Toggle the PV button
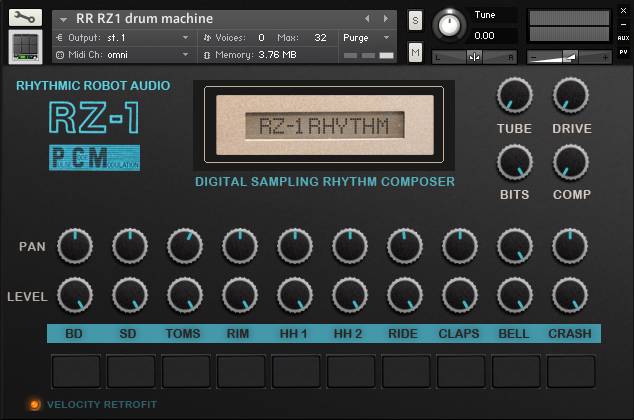634x420 pixels. (623, 52)
